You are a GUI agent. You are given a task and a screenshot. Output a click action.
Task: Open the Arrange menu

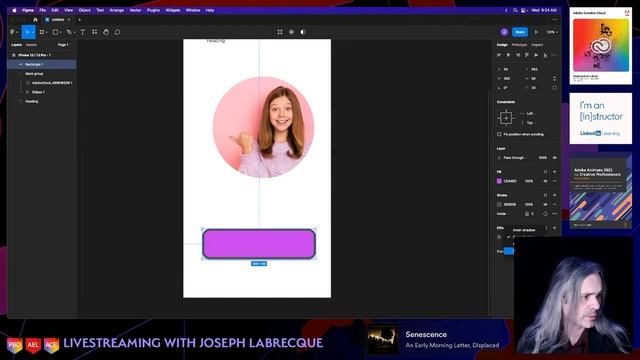117,10
